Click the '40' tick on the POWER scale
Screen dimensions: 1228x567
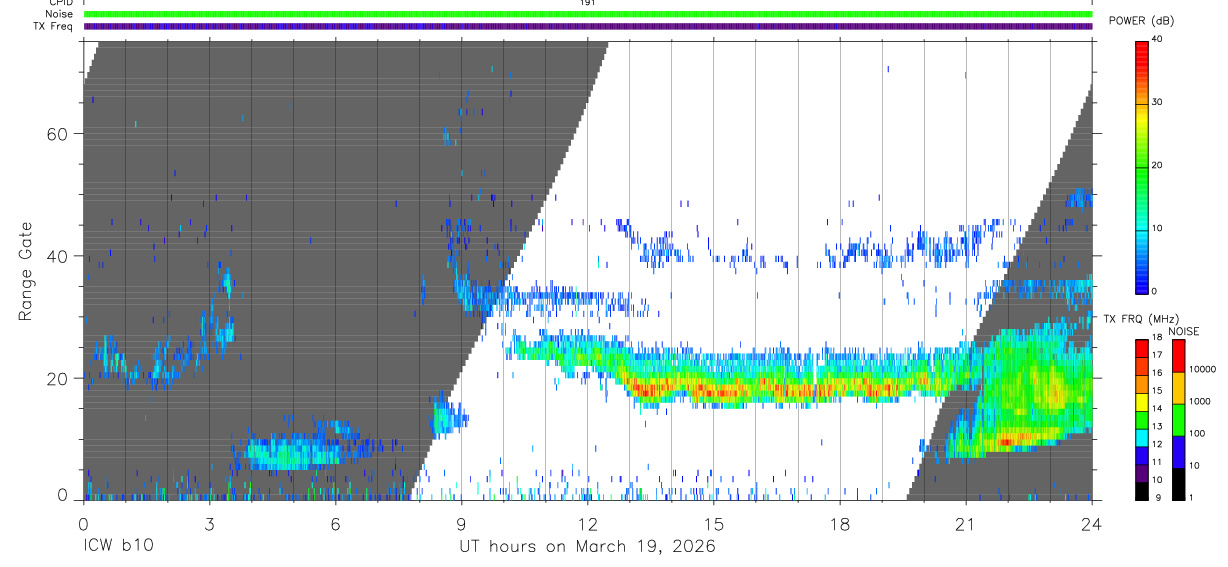pos(1157,40)
